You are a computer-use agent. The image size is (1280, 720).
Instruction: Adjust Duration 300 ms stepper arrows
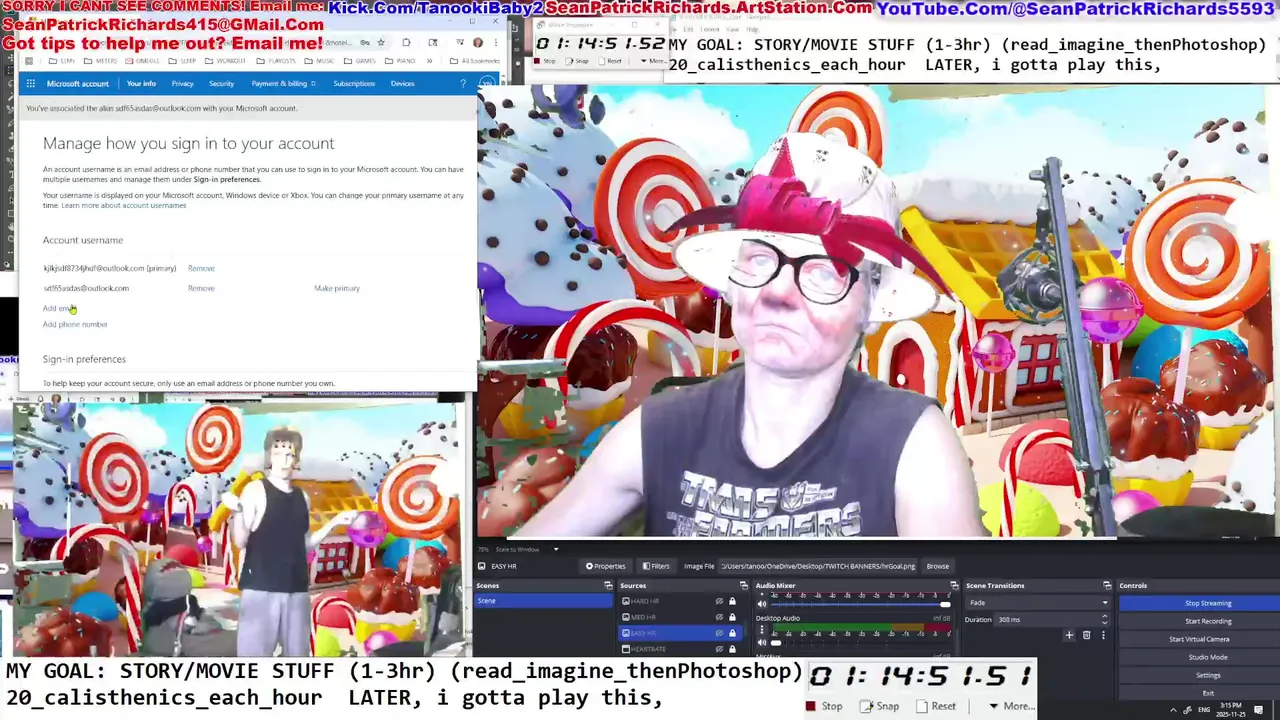1105,619
